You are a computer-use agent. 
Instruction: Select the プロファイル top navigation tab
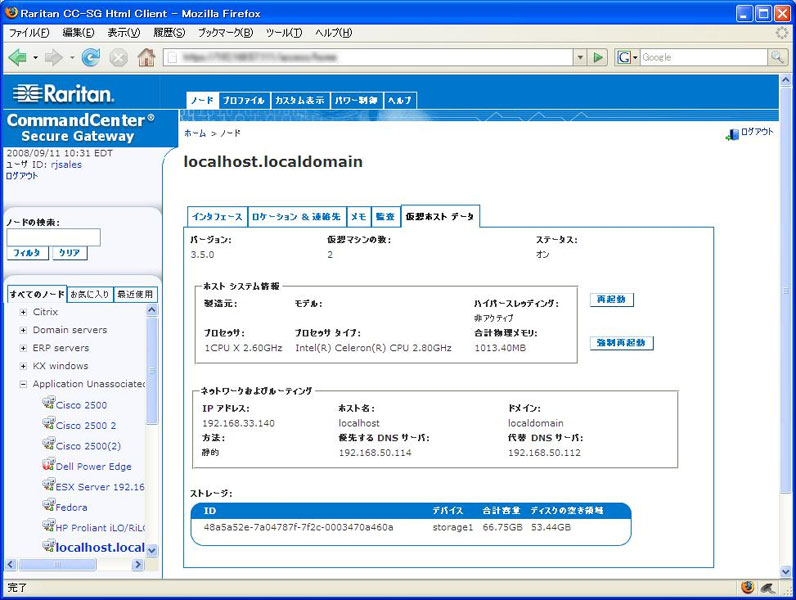tap(244, 100)
